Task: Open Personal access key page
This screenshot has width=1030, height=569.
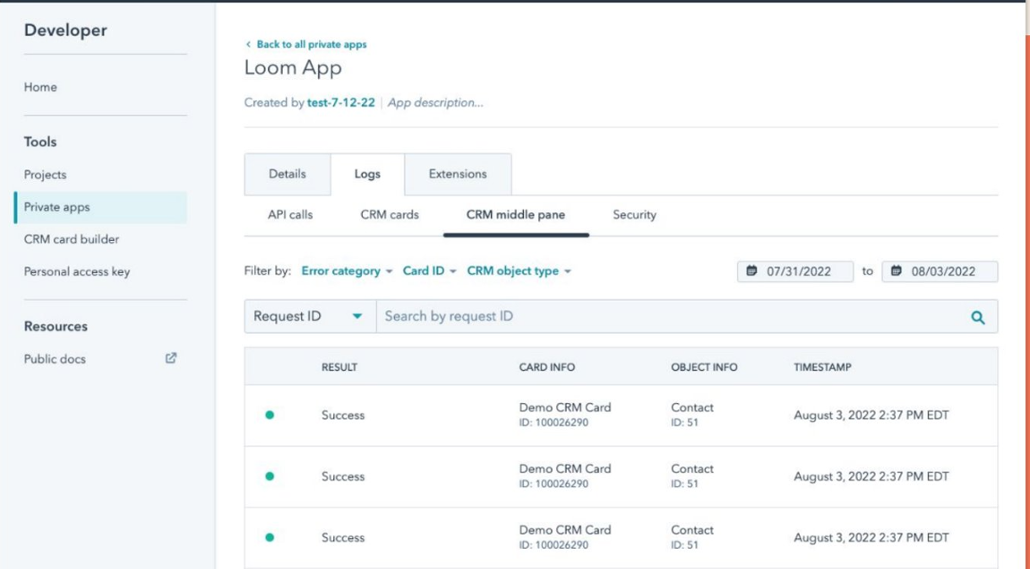Action: click(x=77, y=271)
